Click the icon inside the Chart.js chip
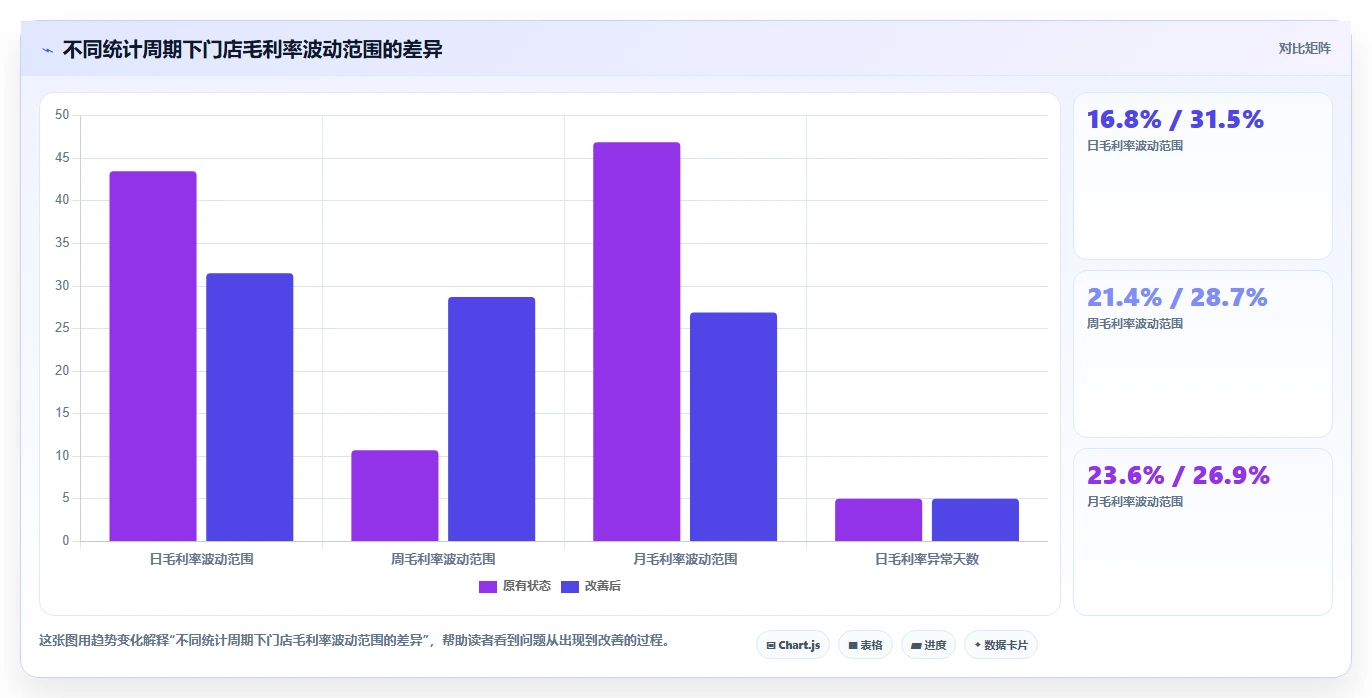The height and width of the screenshot is (698, 1372). tap(771, 646)
